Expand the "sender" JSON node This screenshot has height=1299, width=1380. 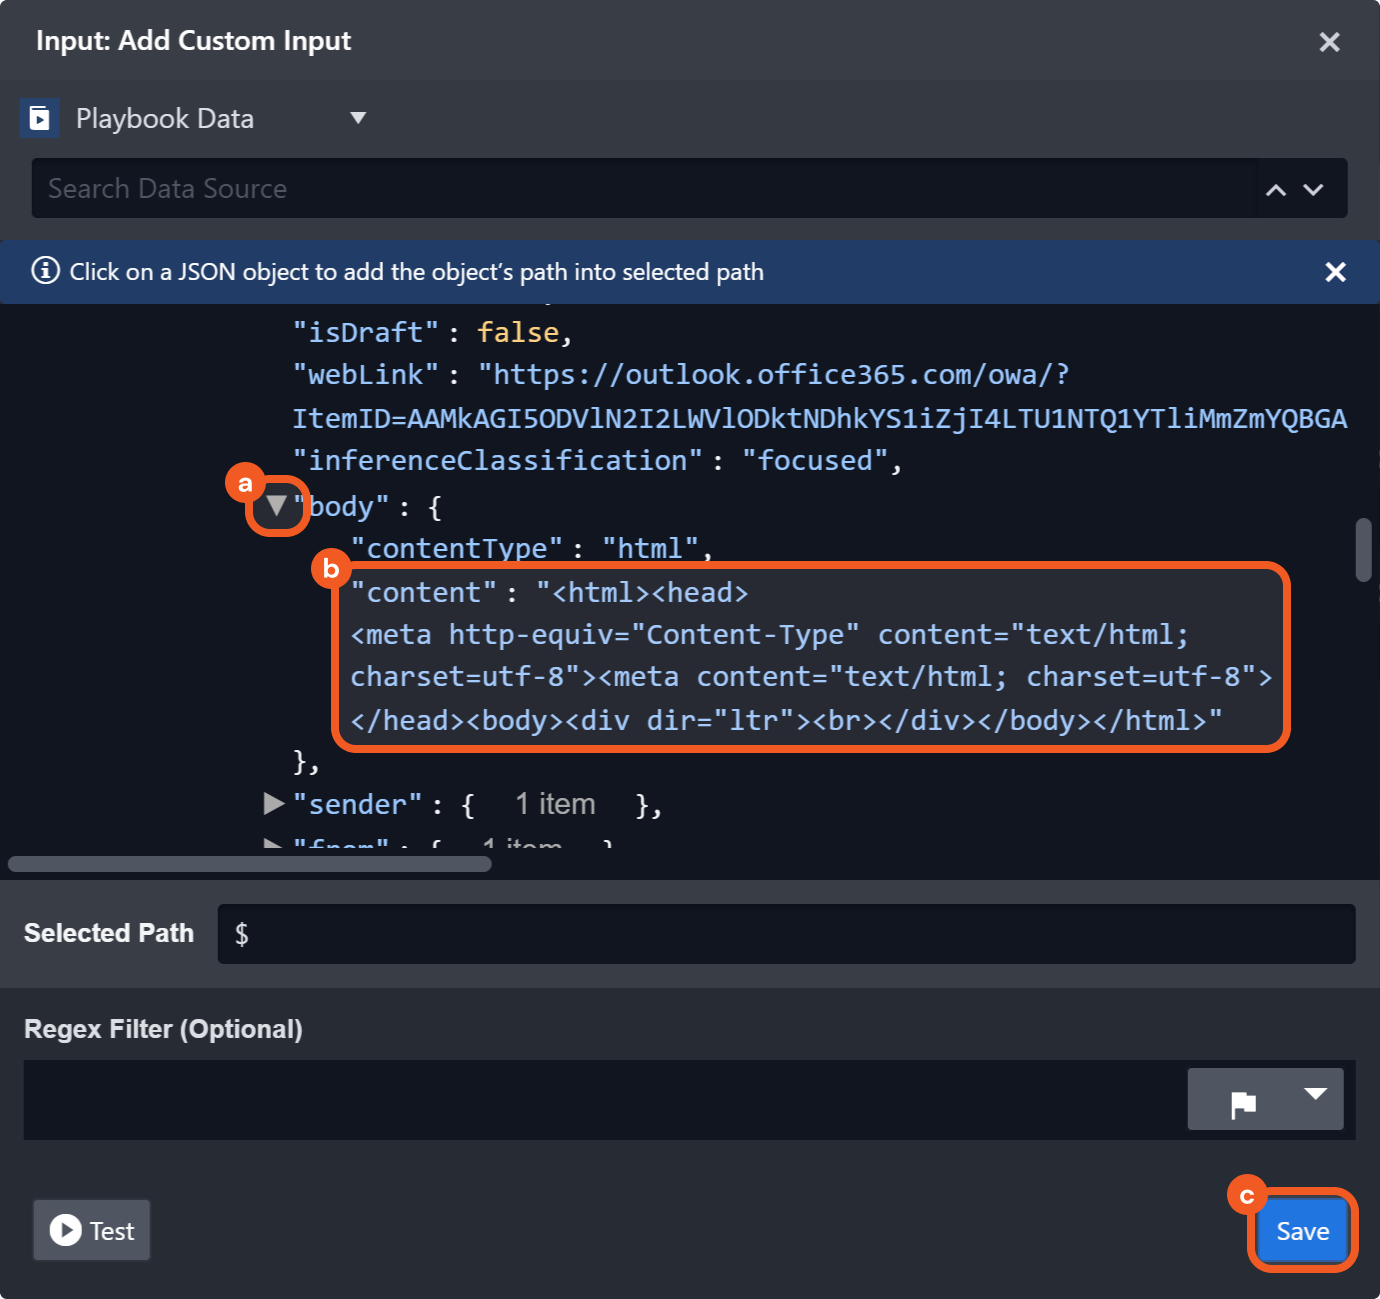(273, 803)
